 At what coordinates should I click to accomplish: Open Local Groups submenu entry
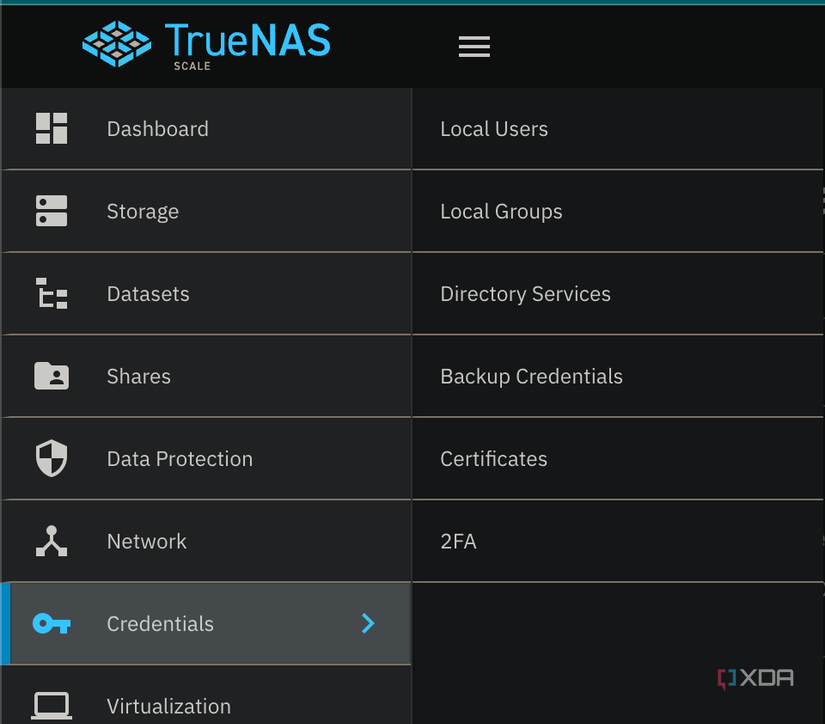point(618,212)
